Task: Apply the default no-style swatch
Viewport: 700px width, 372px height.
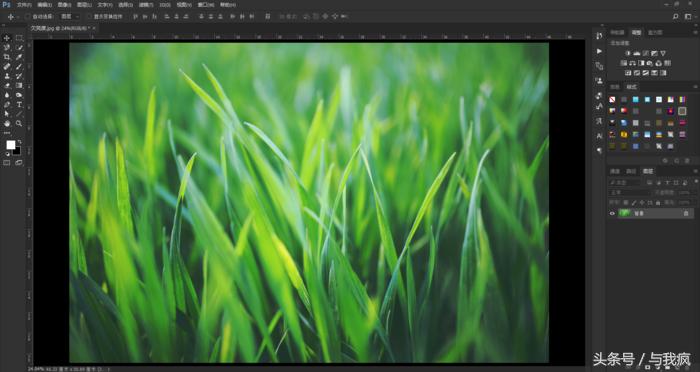Action: coord(612,99)
